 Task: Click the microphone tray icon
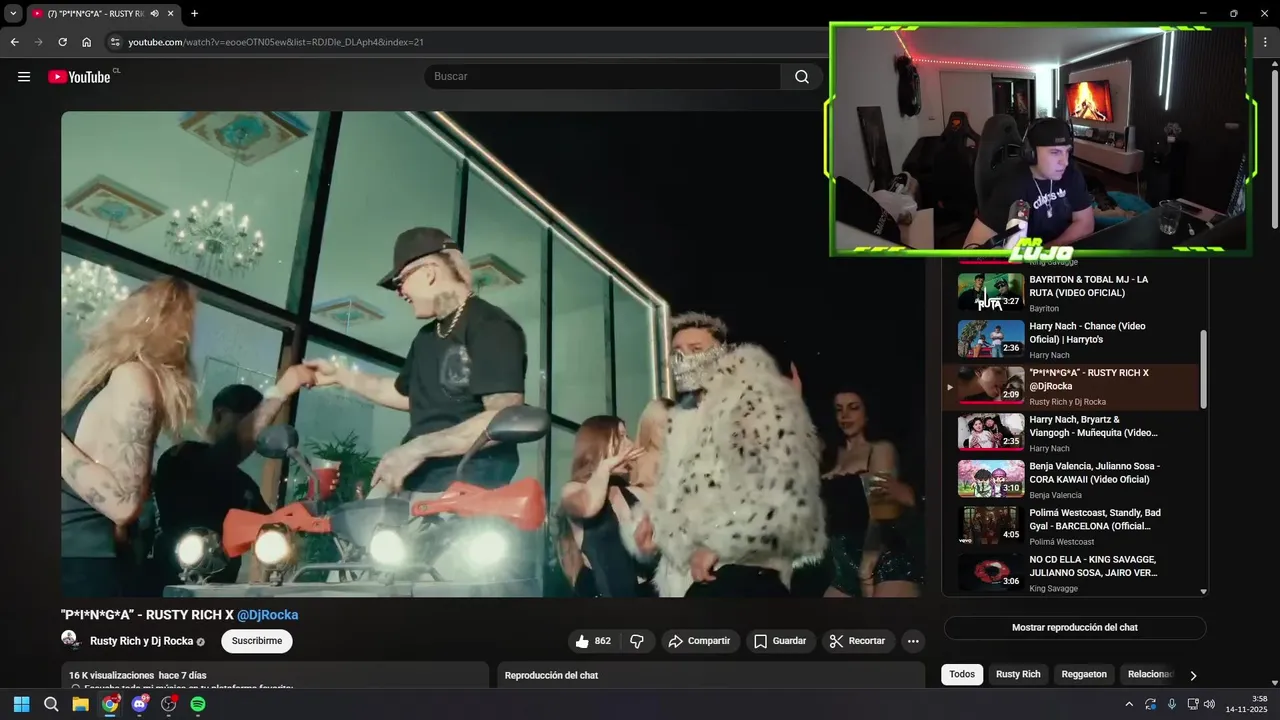pos(1172,704)
